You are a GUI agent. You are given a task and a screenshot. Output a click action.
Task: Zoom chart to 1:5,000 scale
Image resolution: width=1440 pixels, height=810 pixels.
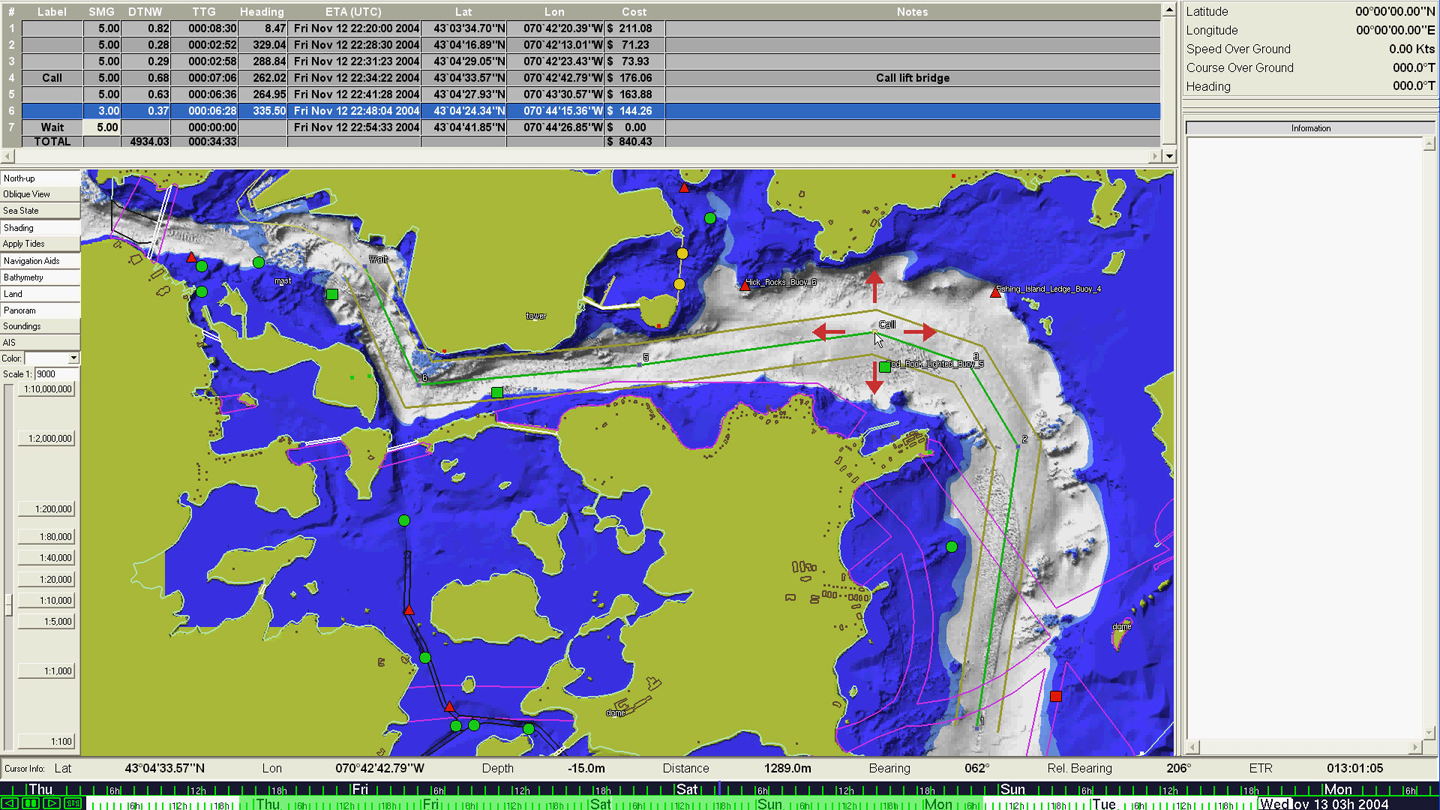[47, 621]
